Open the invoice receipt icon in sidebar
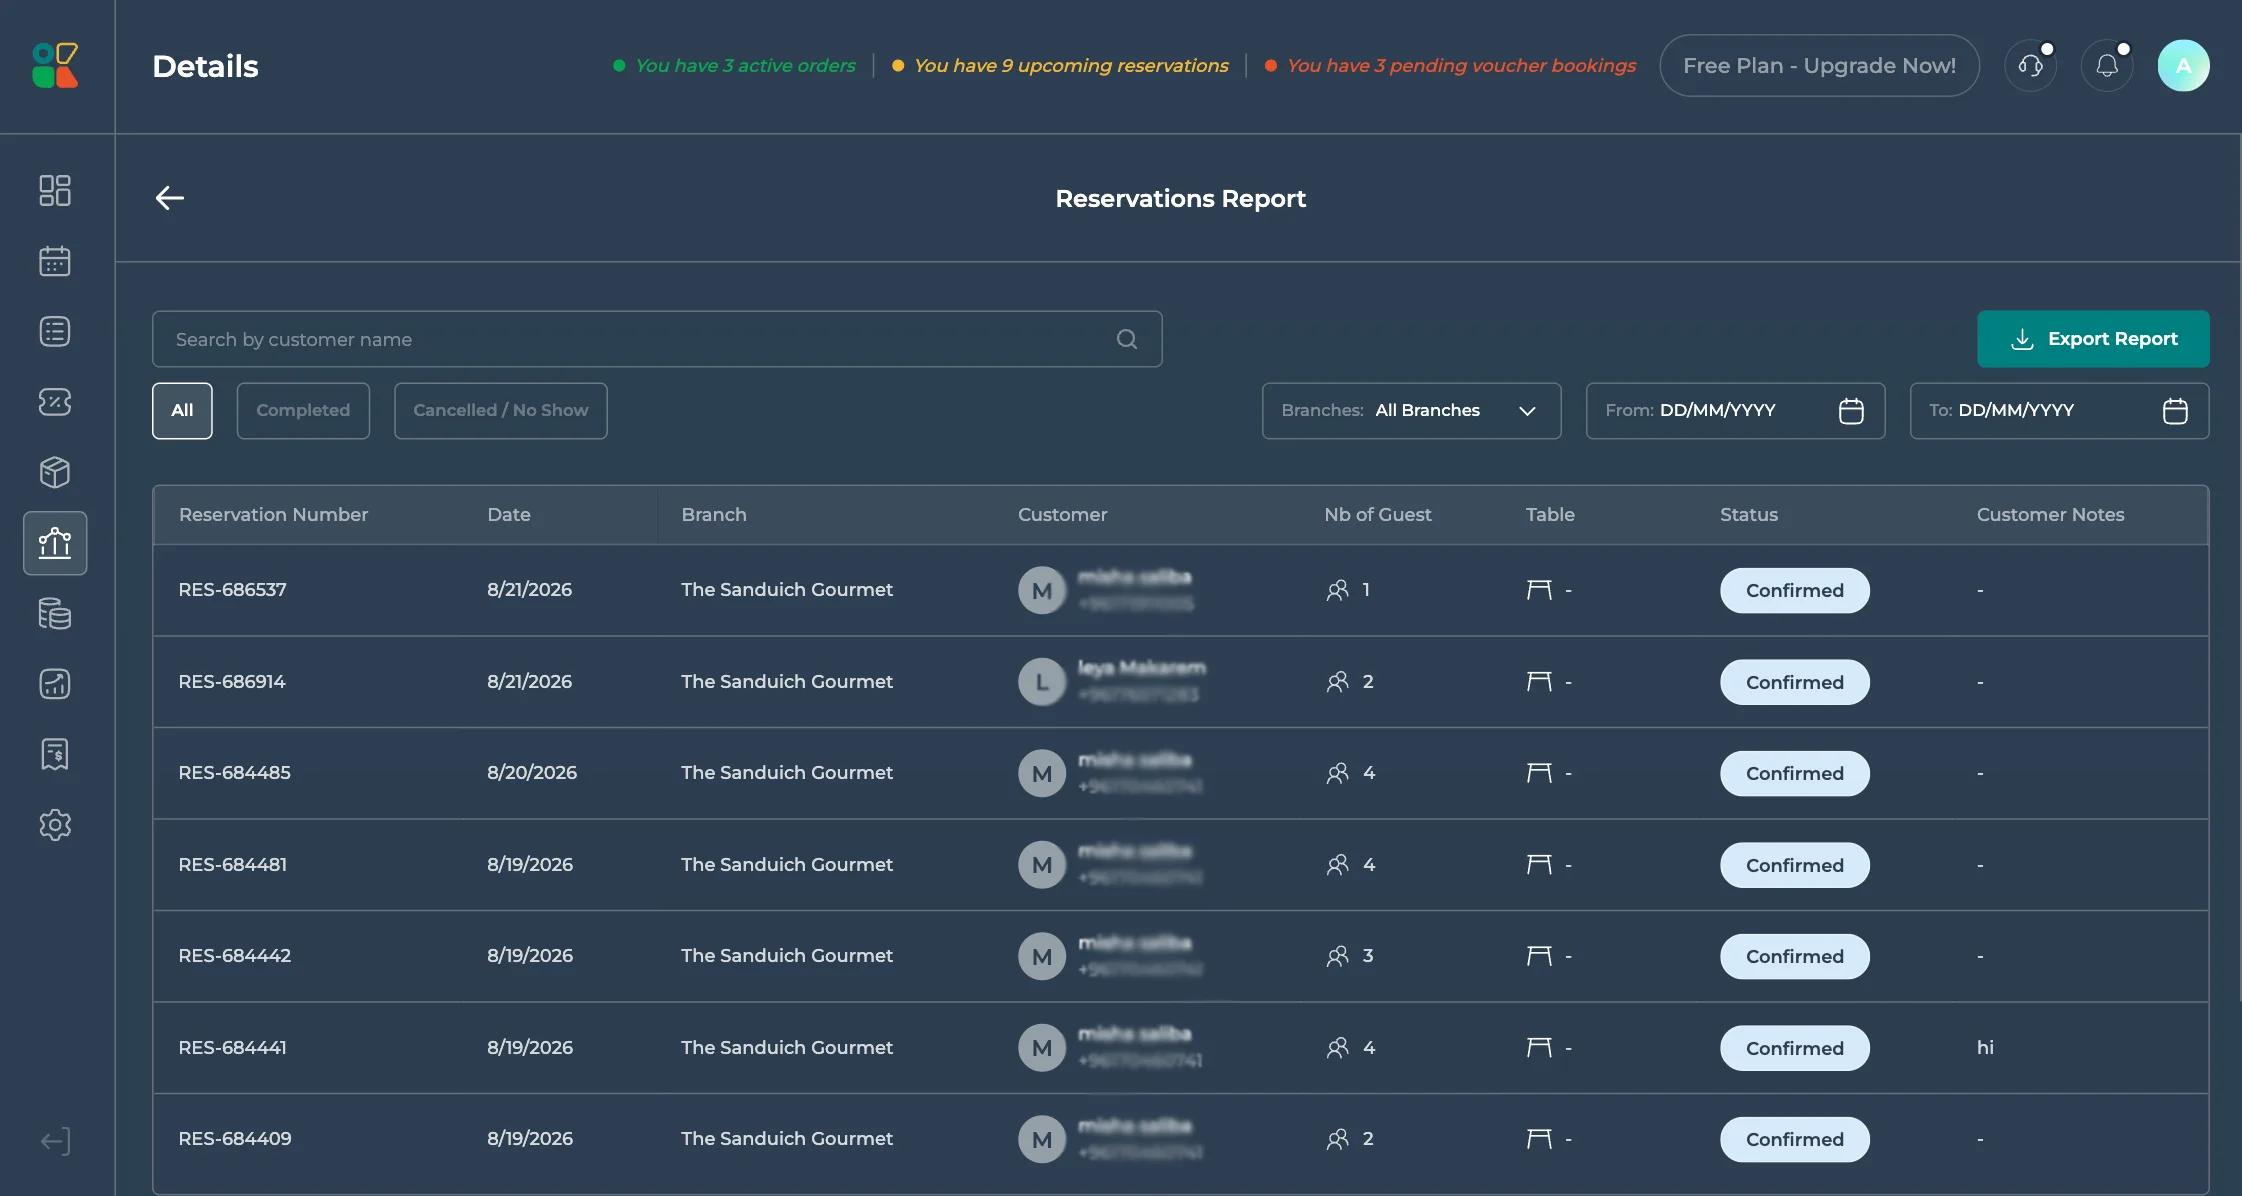Screen dimensions: 2242x1196 click(x=55, y=754)
